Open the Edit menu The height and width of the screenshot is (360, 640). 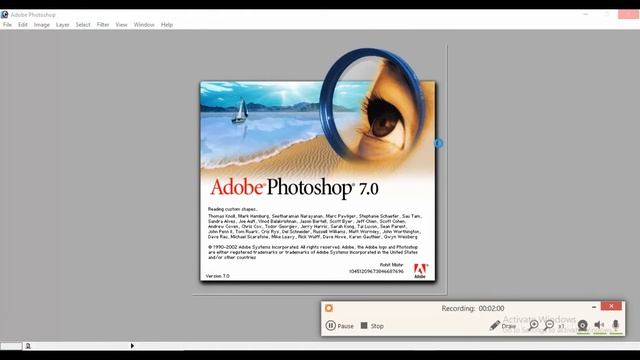23,25
